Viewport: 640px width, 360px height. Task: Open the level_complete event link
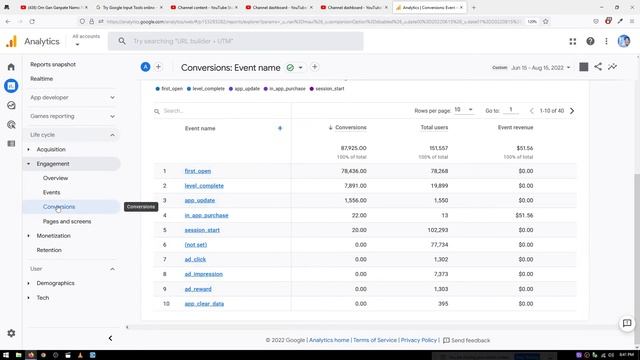pyautogui.click(x=204, y=186)
